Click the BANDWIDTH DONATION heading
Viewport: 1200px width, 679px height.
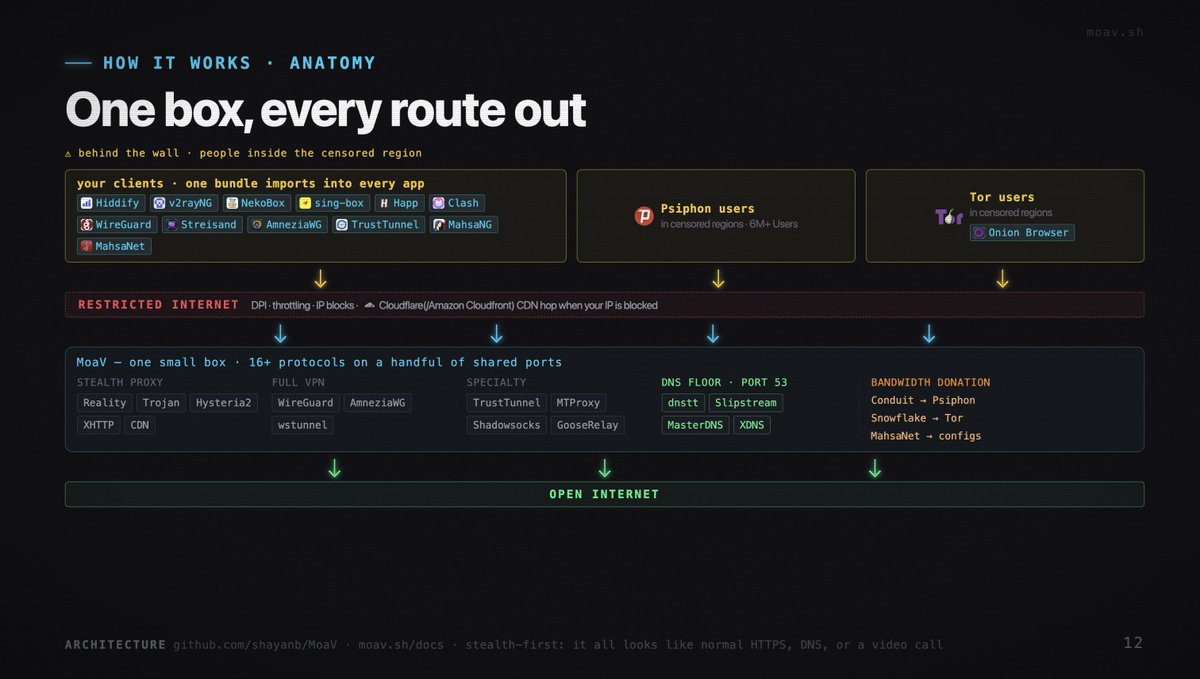930,382
